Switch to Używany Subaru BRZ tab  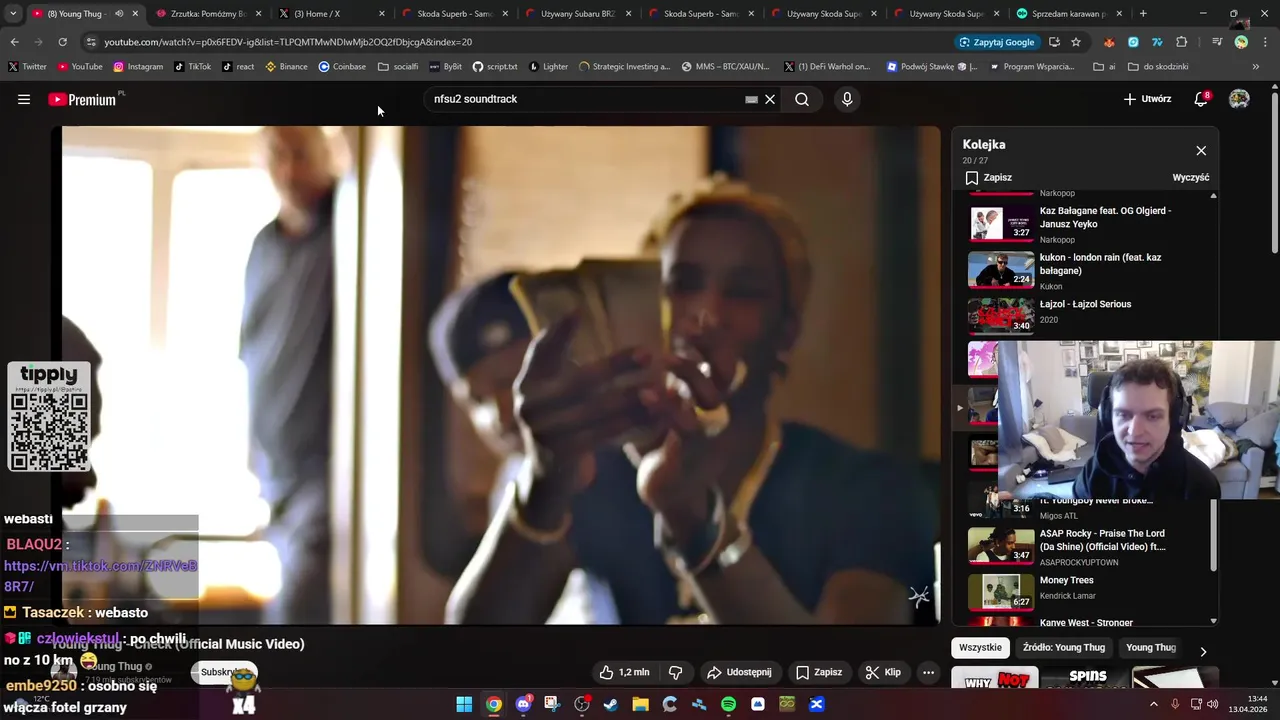pos(577,14)
